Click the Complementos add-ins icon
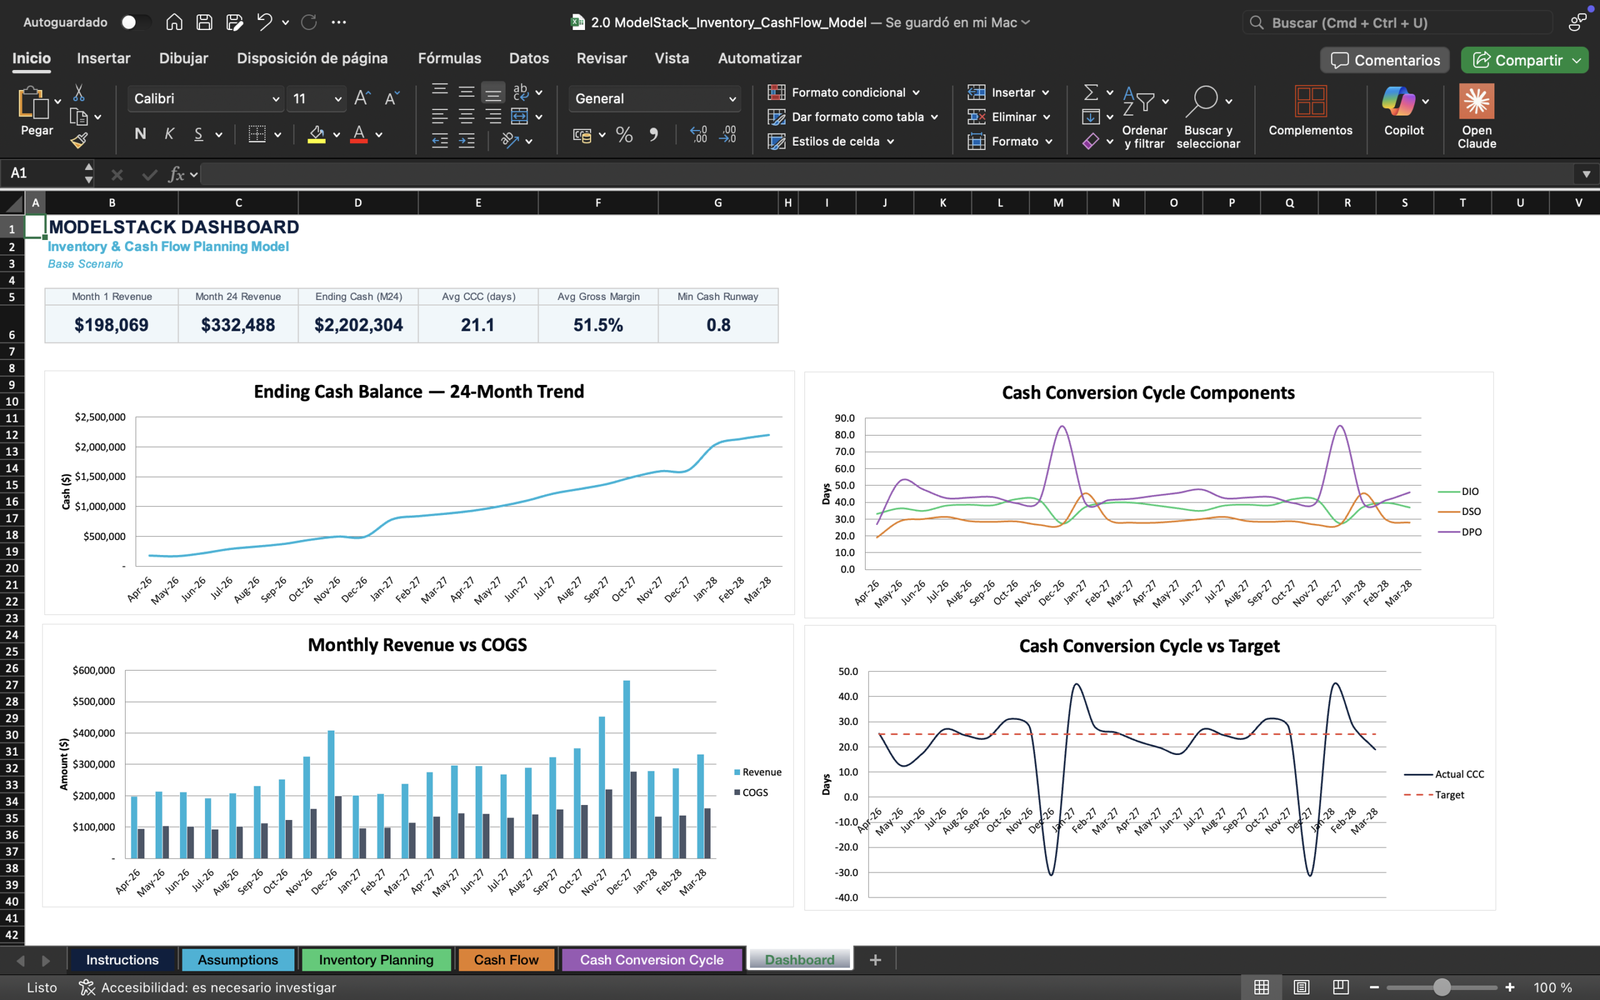1600x1000 pixels. coord(1310,102)
